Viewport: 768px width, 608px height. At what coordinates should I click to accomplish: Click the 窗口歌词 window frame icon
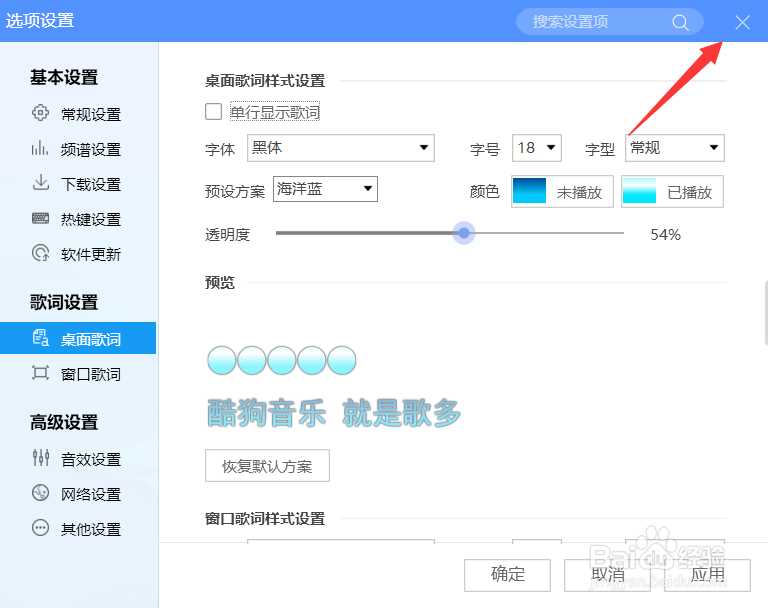click(x=40, y=373)
